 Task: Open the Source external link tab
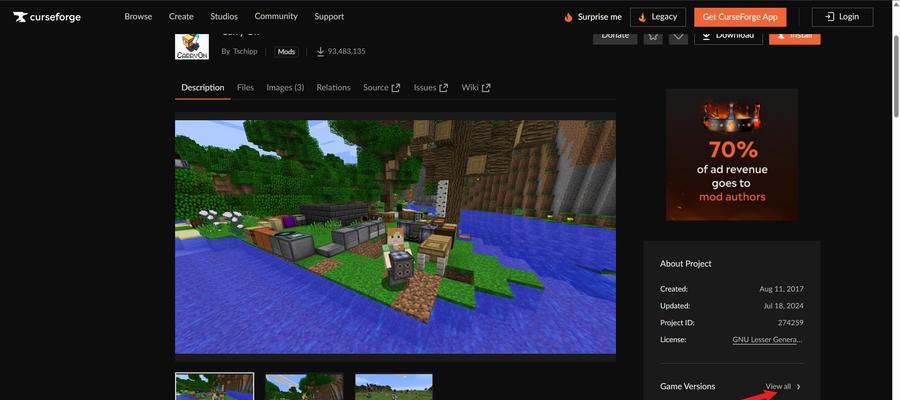[x=382, y=88]
